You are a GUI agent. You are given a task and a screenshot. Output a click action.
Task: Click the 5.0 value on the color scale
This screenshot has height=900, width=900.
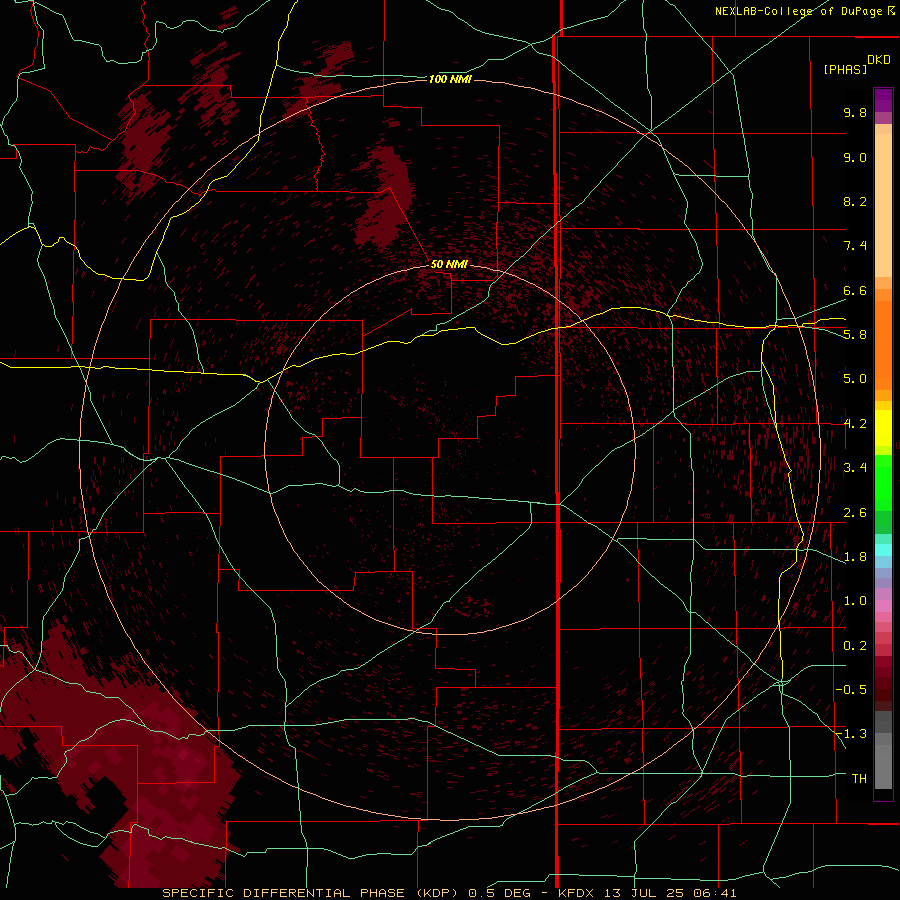click(855, 379)
